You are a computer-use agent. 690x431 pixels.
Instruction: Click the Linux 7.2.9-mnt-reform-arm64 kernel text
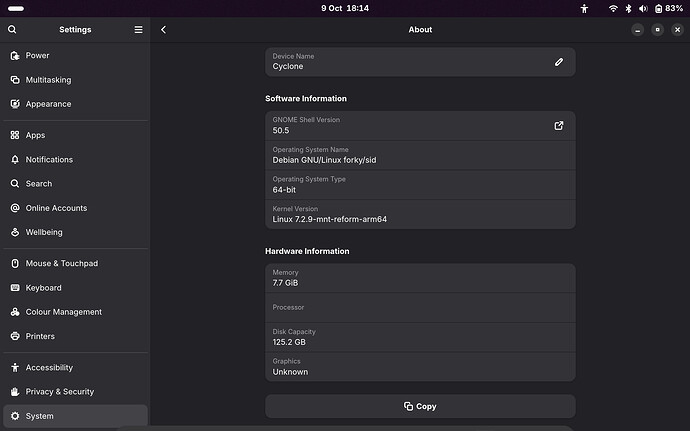point(330,219)
